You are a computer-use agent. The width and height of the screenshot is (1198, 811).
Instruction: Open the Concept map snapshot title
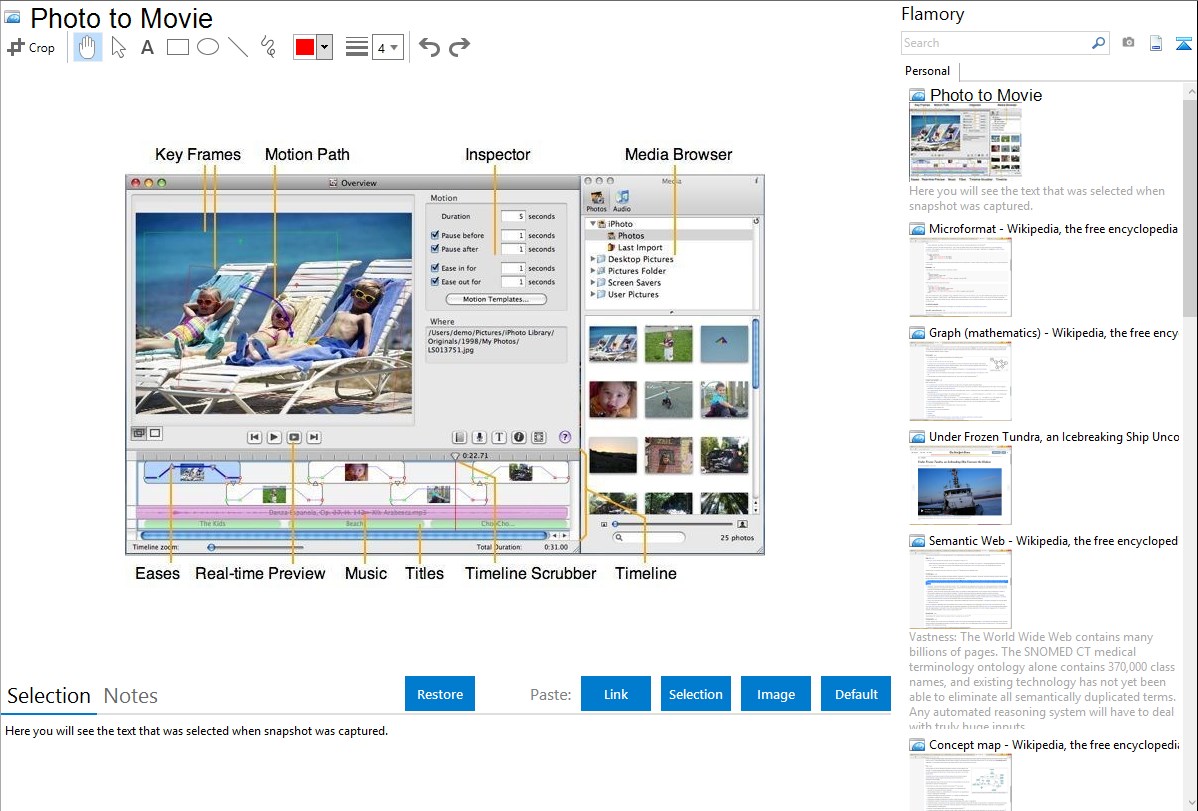point(1053,744)
